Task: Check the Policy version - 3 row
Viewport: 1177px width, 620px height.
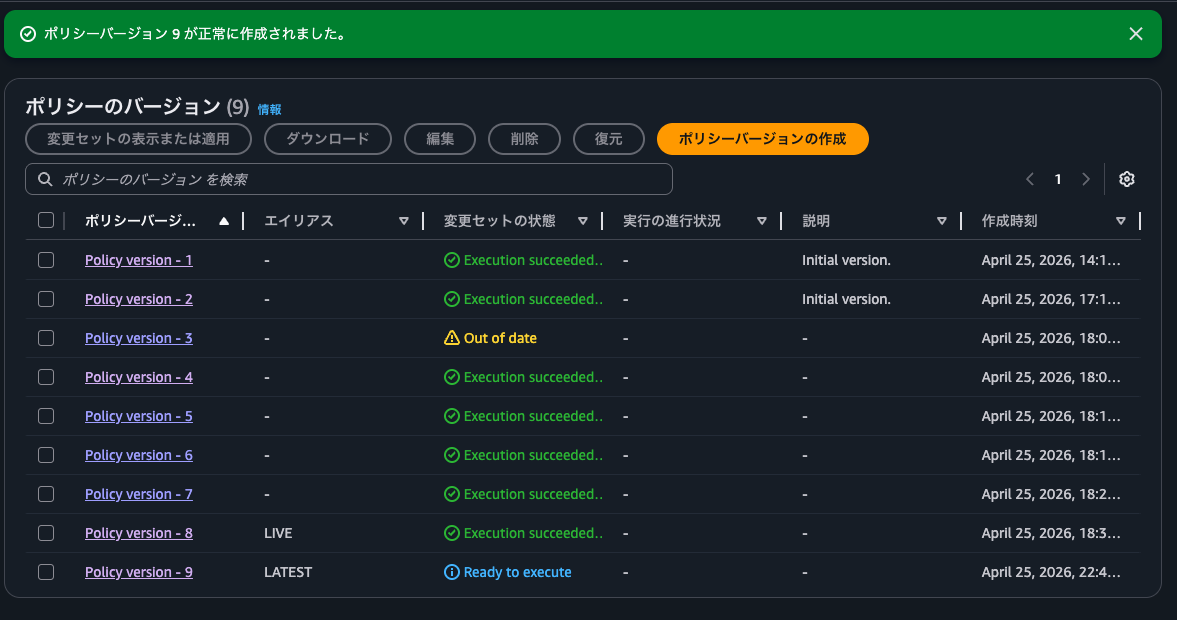Action: (x=46, y=338)
